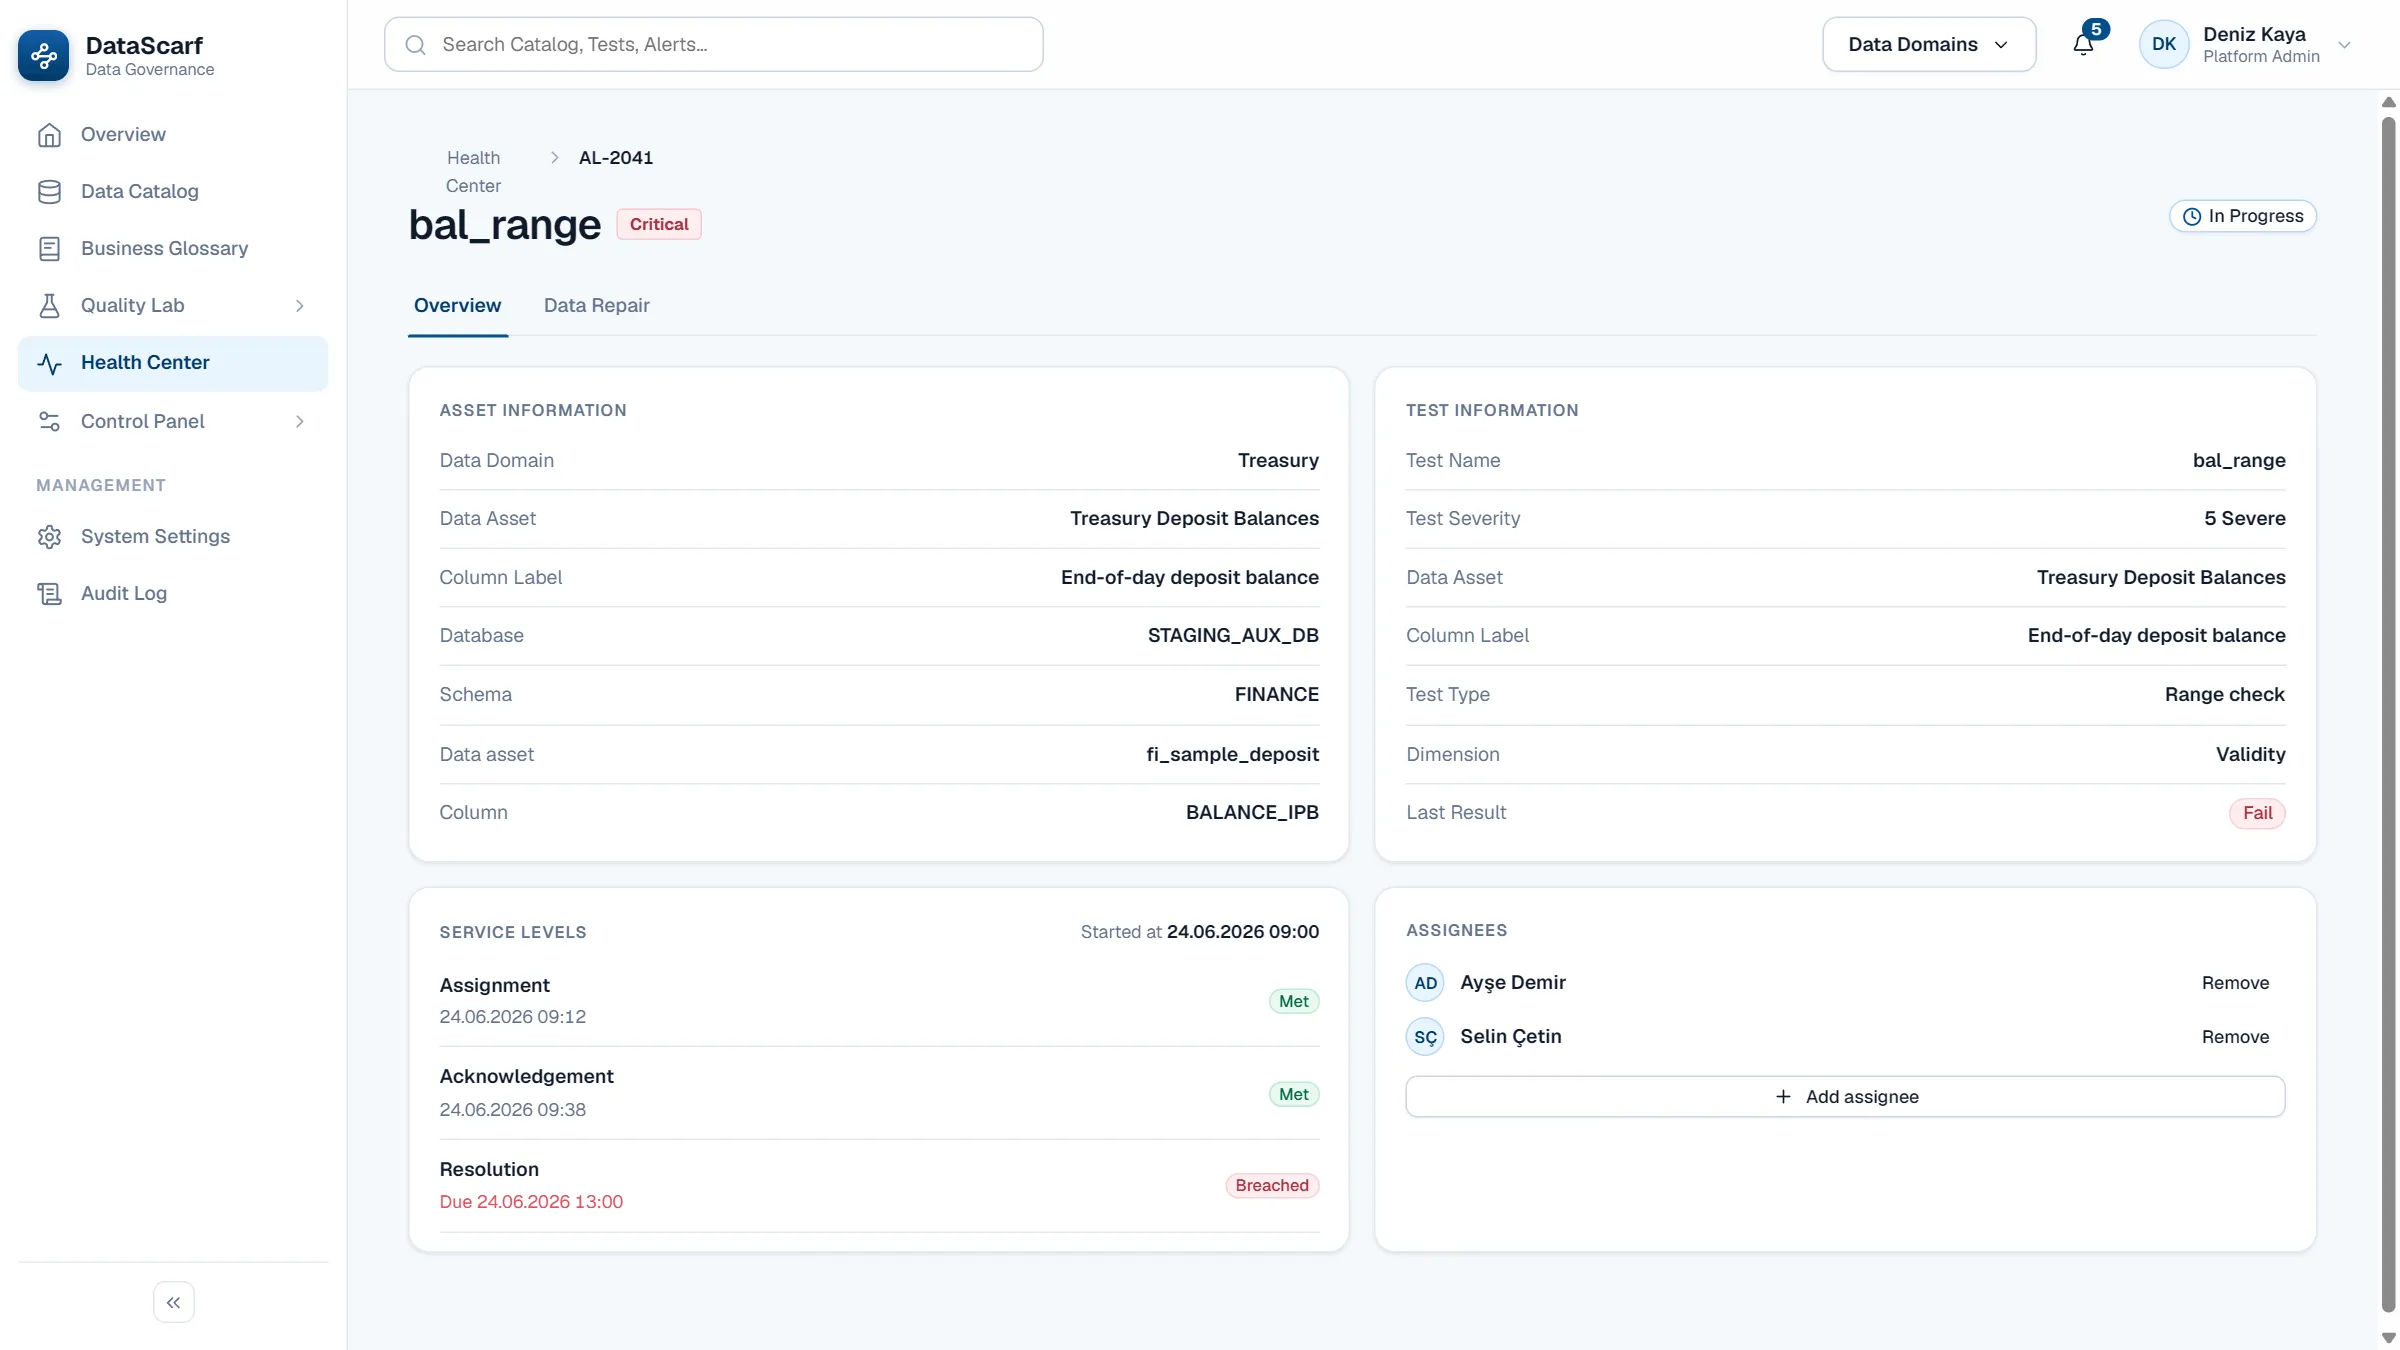Remove Ayşe Demir from assignees

2235,983
